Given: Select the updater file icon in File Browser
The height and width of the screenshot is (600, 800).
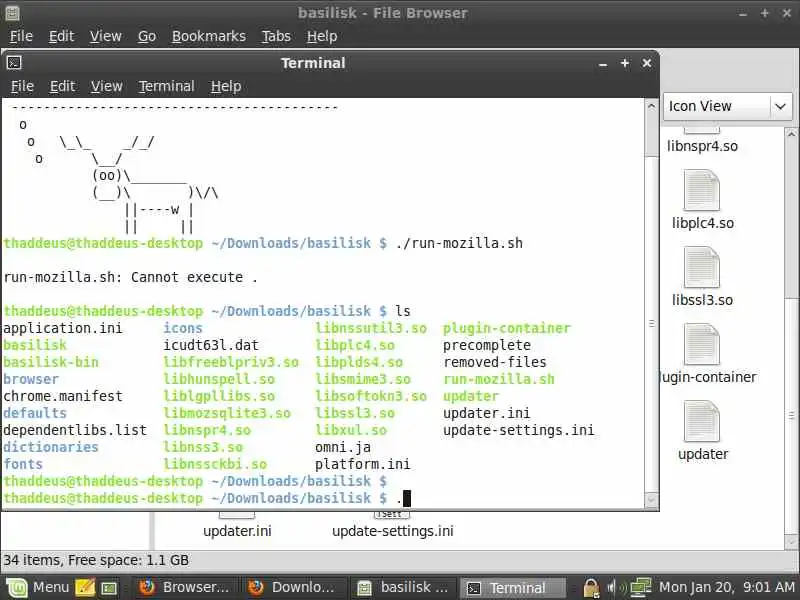Looking at the screenshot, I should (702, 421).
